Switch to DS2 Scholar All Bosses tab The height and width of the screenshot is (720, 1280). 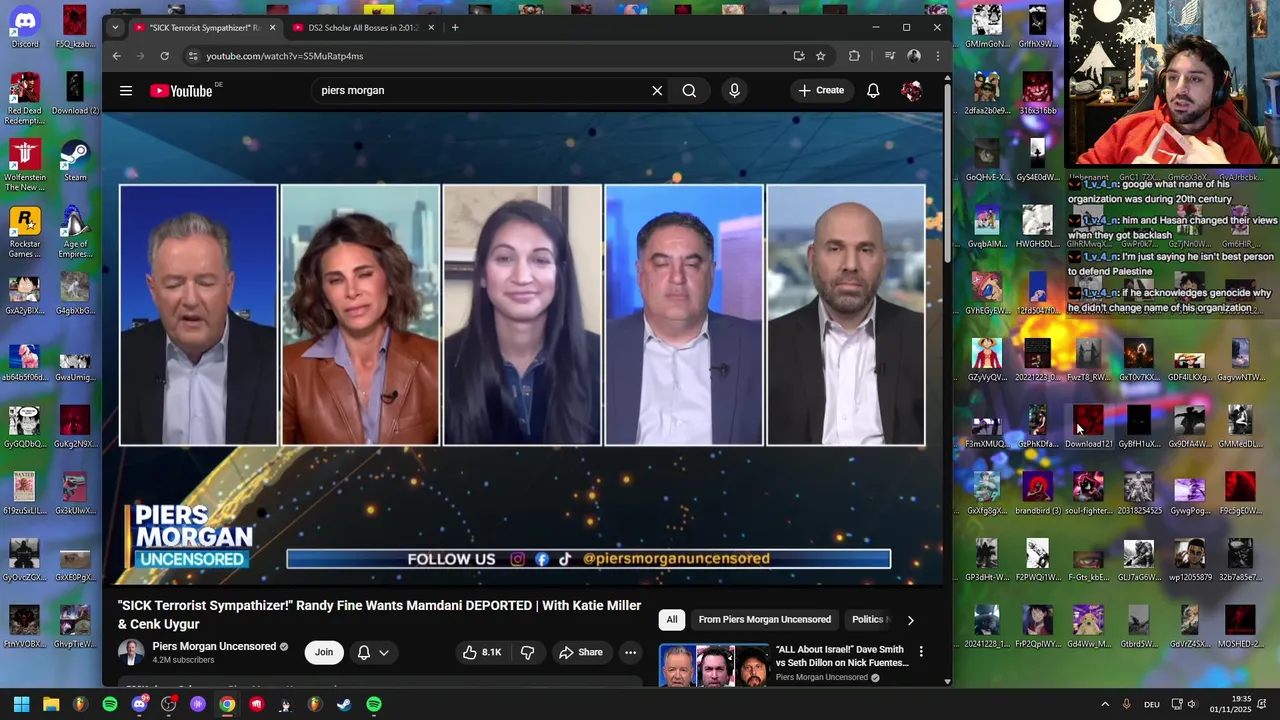coord(362,28)
